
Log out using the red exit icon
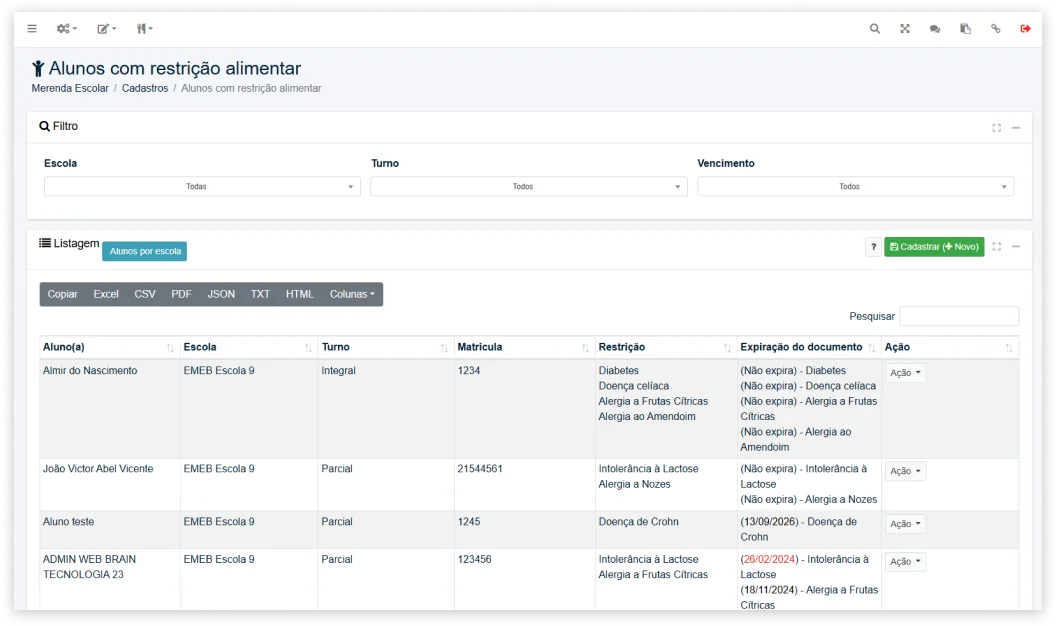point(1025,28)
